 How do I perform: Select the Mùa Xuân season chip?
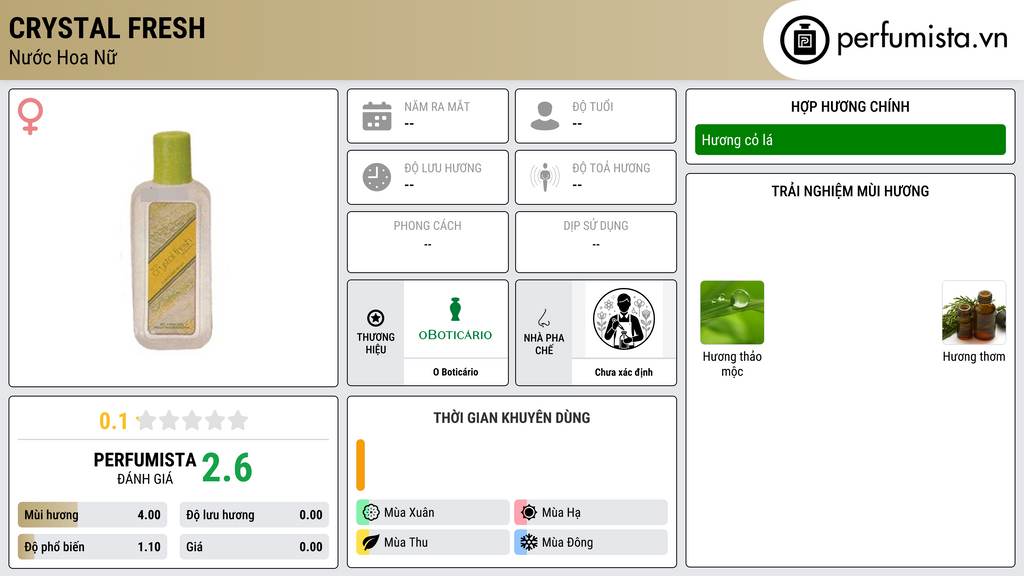(433, 513)
